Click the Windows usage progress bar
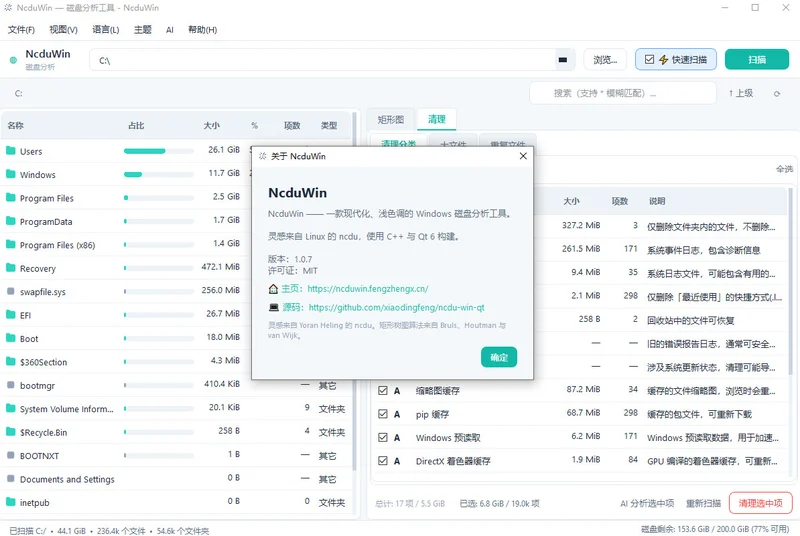The width and height of the screenshot is (800, 536). click(x=159, y=174)
